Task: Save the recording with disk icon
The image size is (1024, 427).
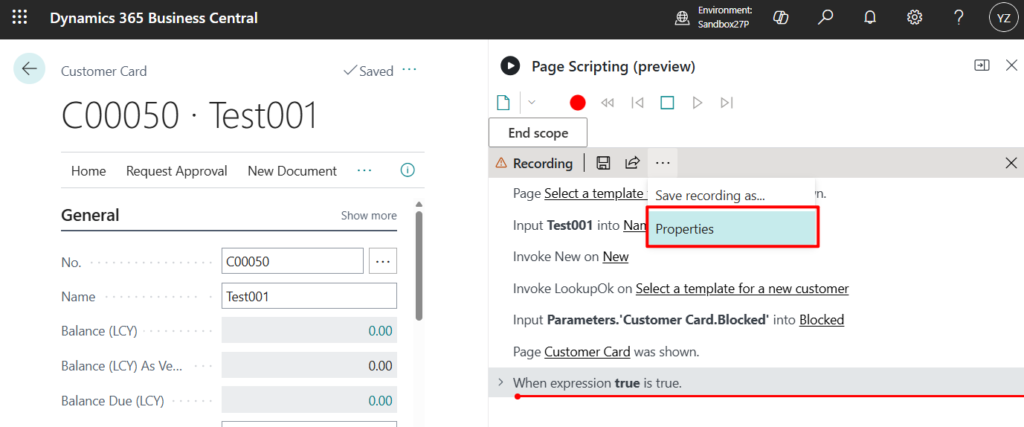Action: click(x=603, y=163)
